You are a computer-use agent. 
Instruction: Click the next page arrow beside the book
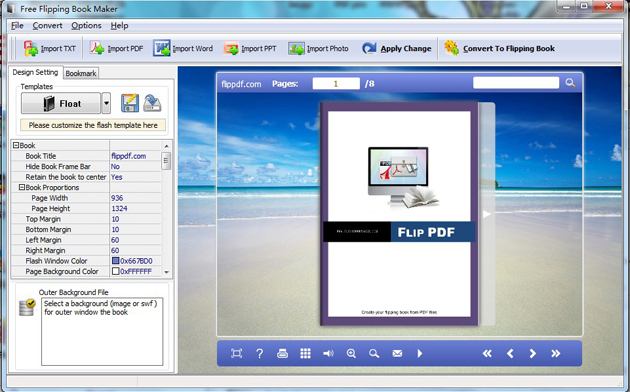pos(487,214)
